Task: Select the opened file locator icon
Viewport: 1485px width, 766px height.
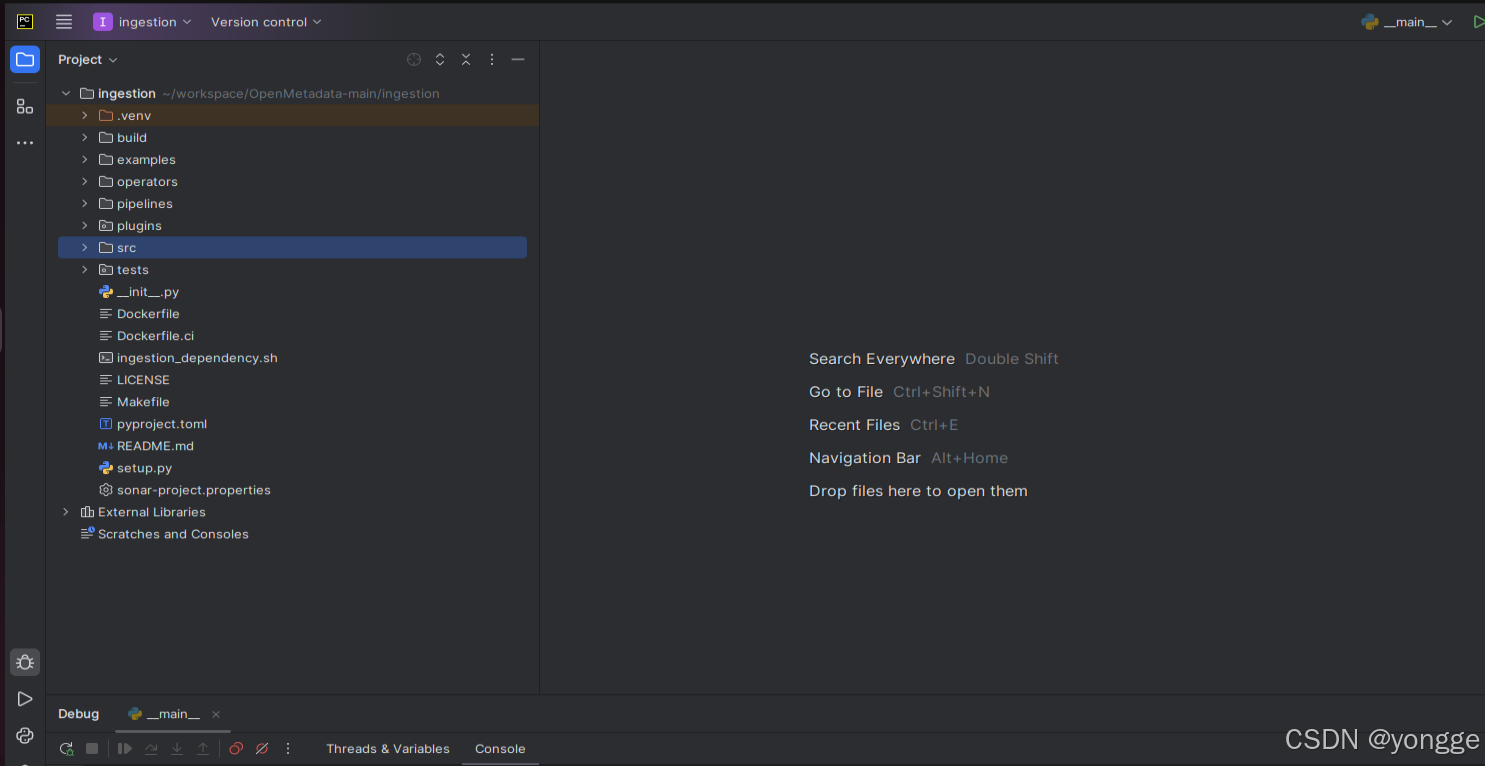Action: click(414, 60)
